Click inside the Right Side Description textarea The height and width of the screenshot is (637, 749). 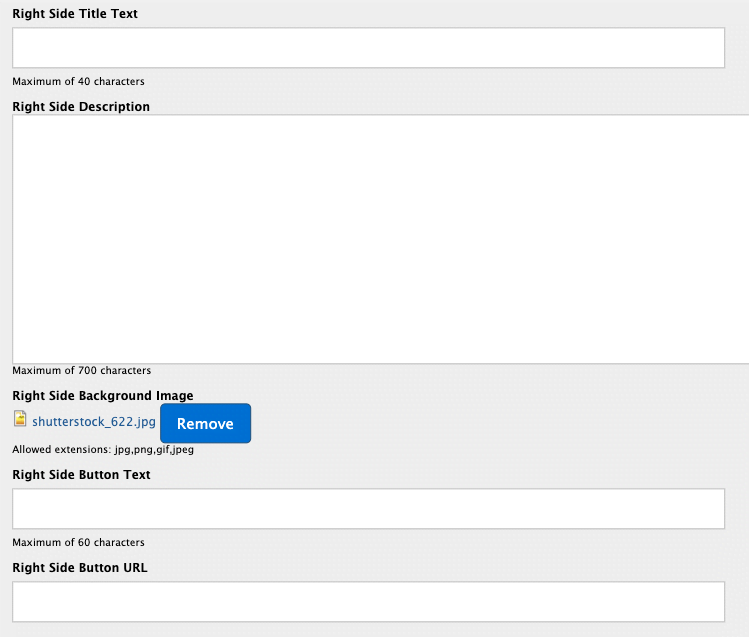380,239
